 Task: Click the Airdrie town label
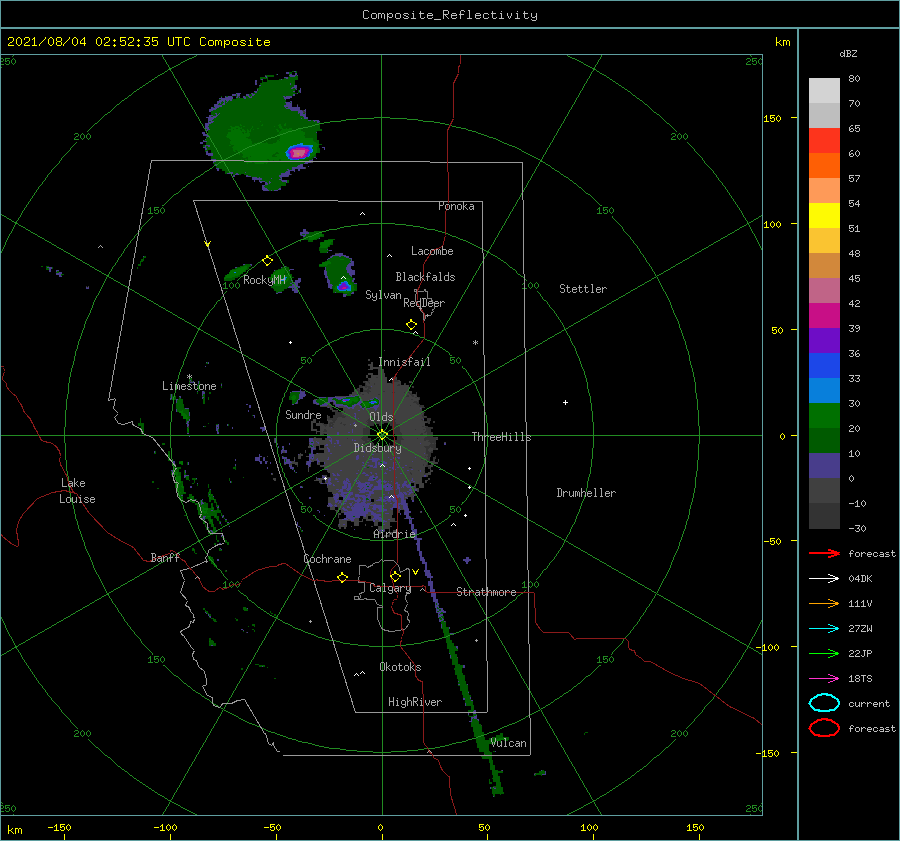click(394, 534)
